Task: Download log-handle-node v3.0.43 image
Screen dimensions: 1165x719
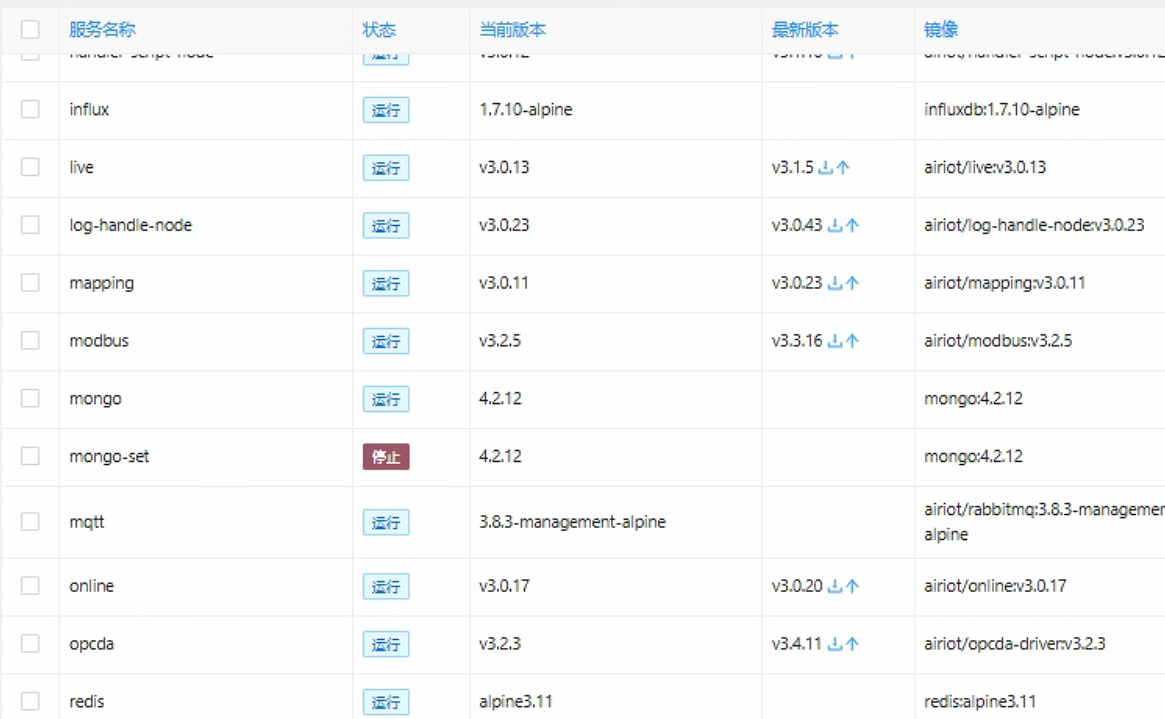Action: (835, 226)
